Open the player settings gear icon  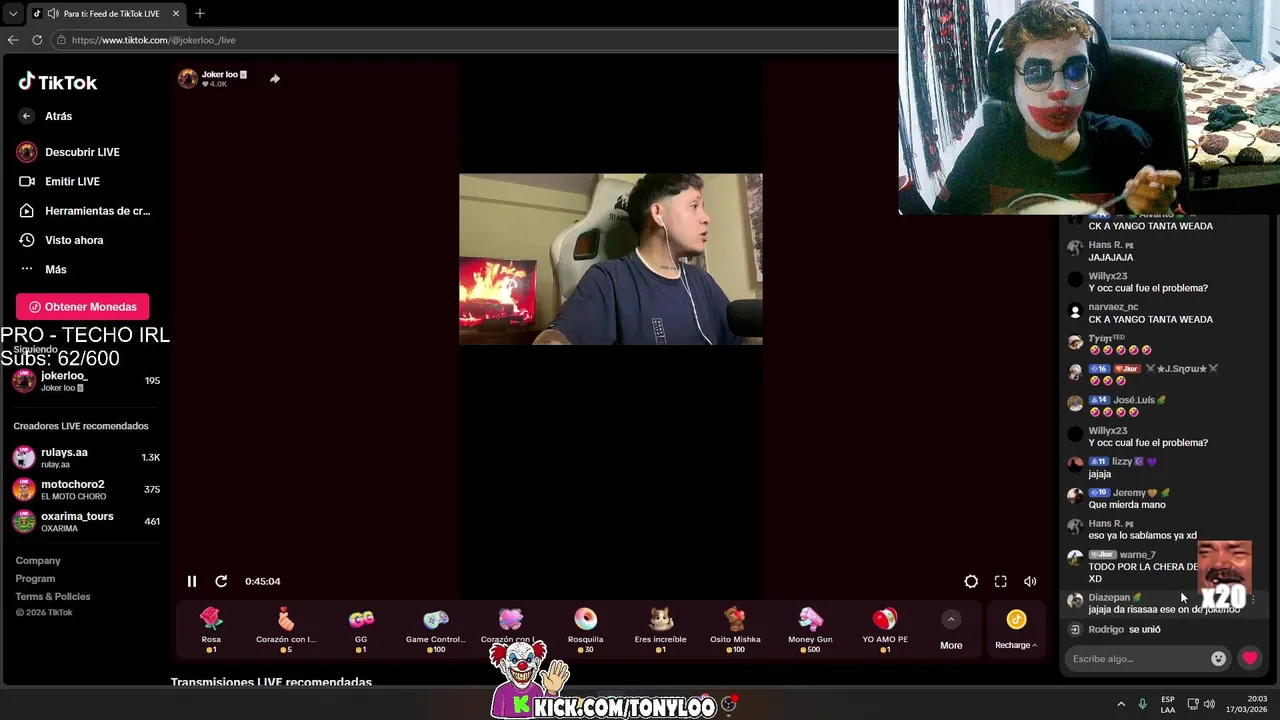tap(971, 581)
